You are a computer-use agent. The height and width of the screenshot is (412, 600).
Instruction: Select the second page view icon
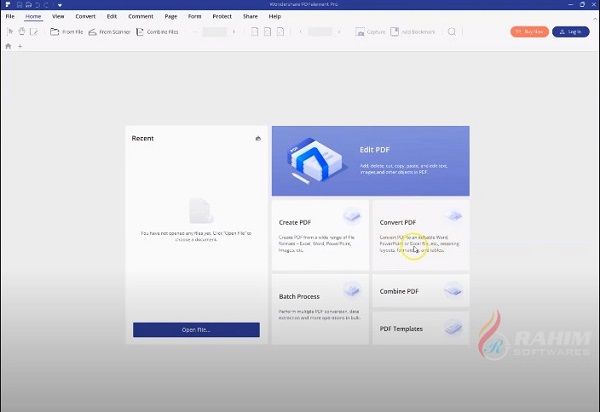pos(267,32)
